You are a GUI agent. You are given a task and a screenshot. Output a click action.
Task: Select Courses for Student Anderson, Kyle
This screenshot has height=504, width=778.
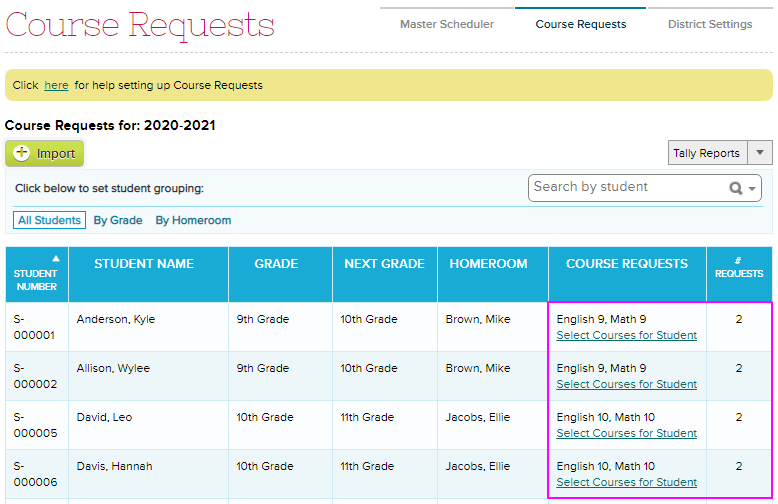coord(626,335)
